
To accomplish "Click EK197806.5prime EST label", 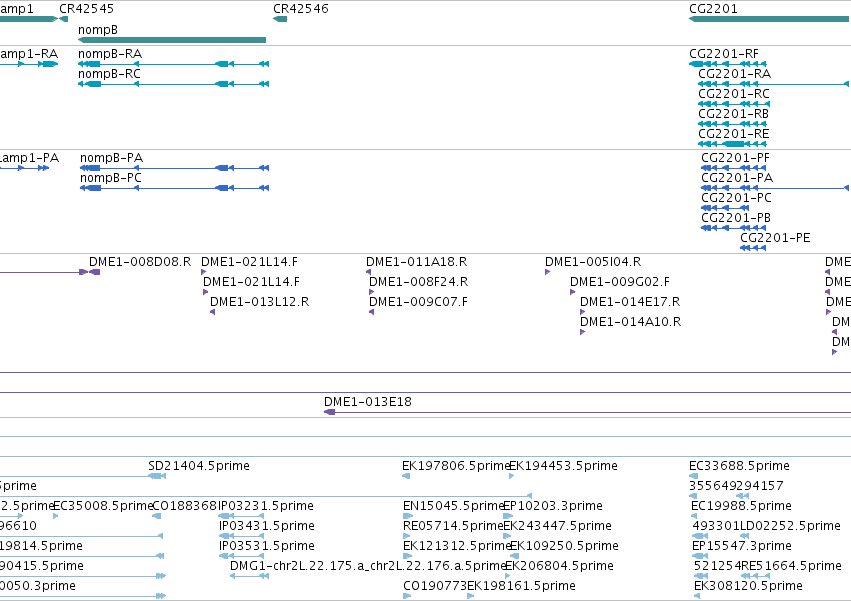I will (455, 466).
